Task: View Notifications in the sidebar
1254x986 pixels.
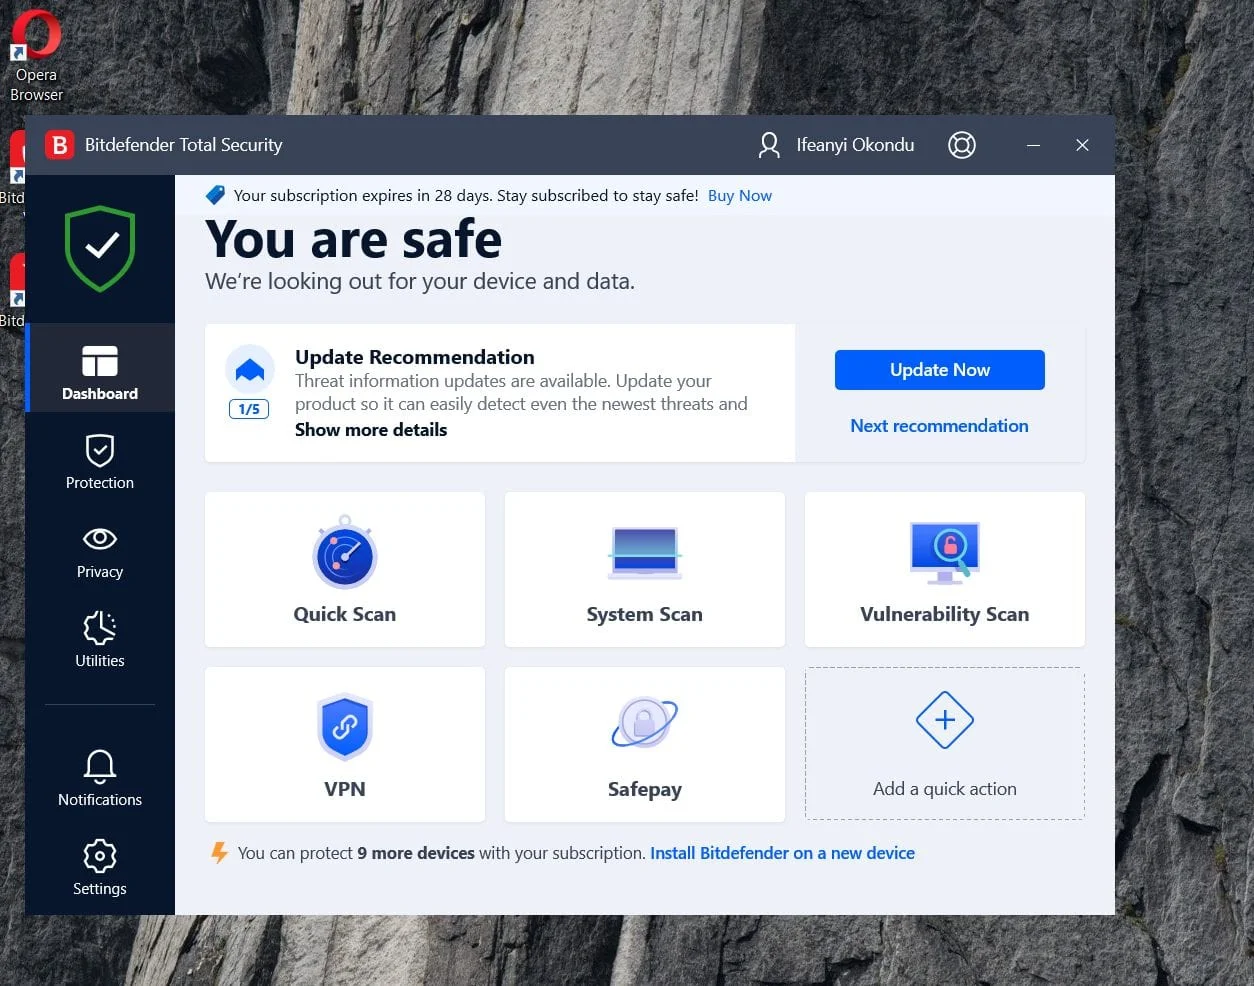Action: (100, 778)
